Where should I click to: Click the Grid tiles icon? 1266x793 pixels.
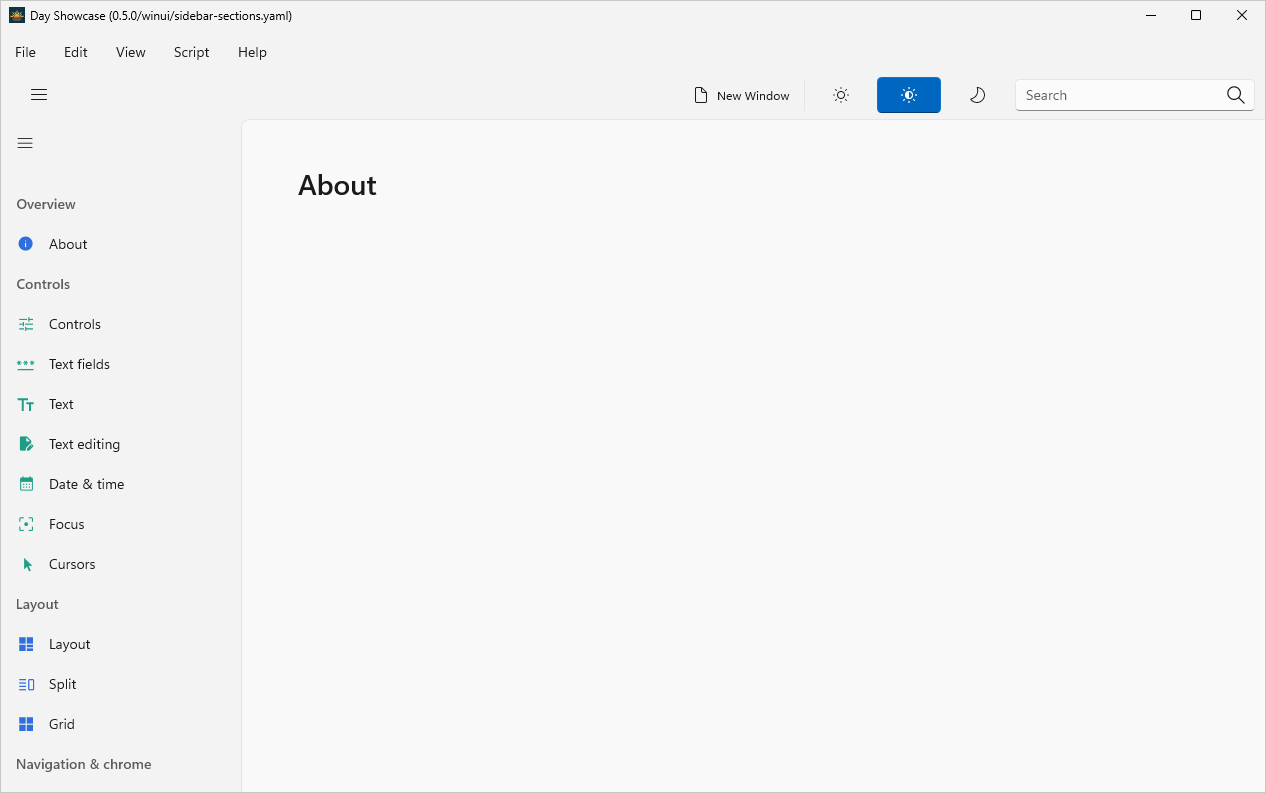coord(26,724)
